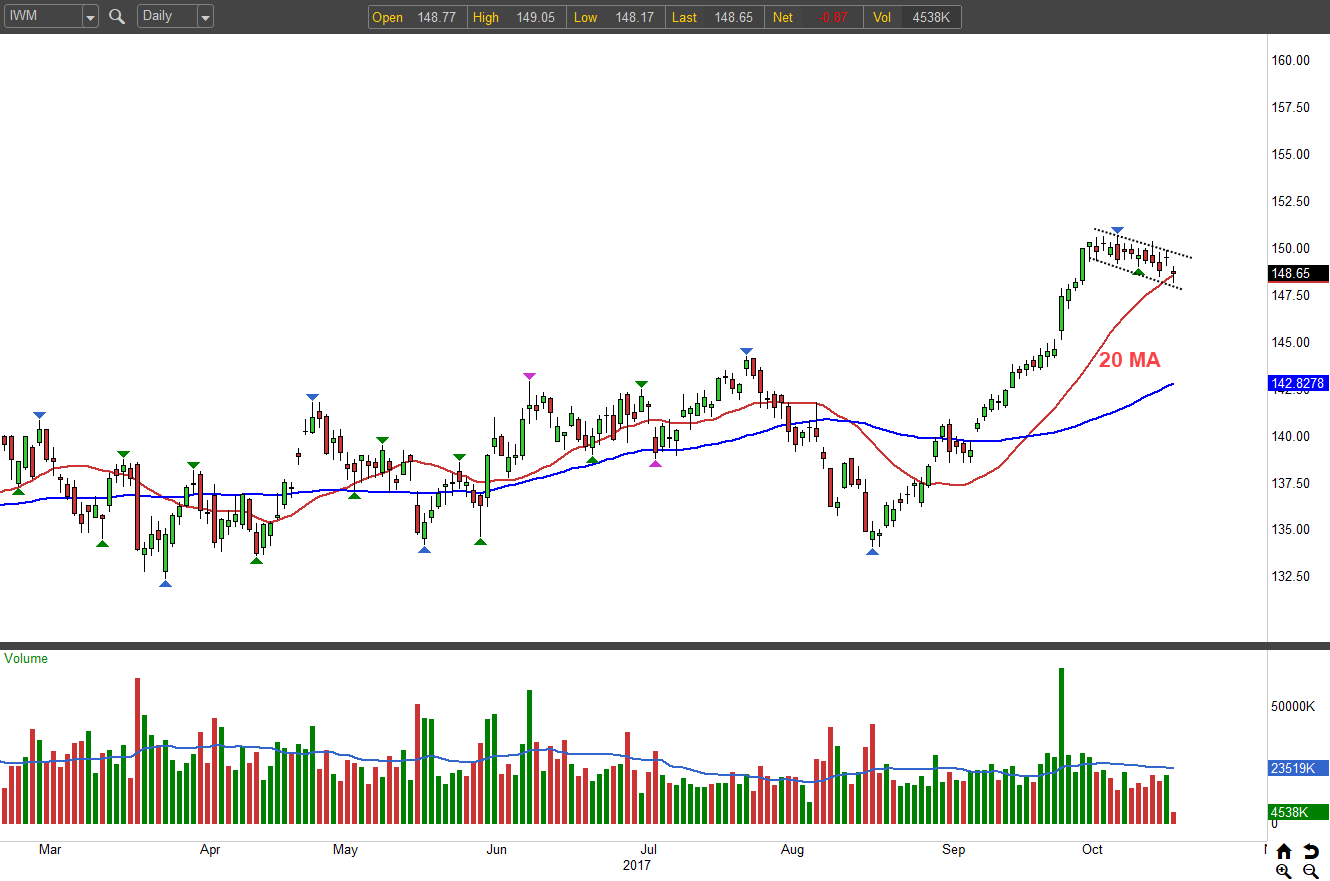Reset chart with the home icon
The height and width of the screenshot is (881, 1330).
point(1284,851)
